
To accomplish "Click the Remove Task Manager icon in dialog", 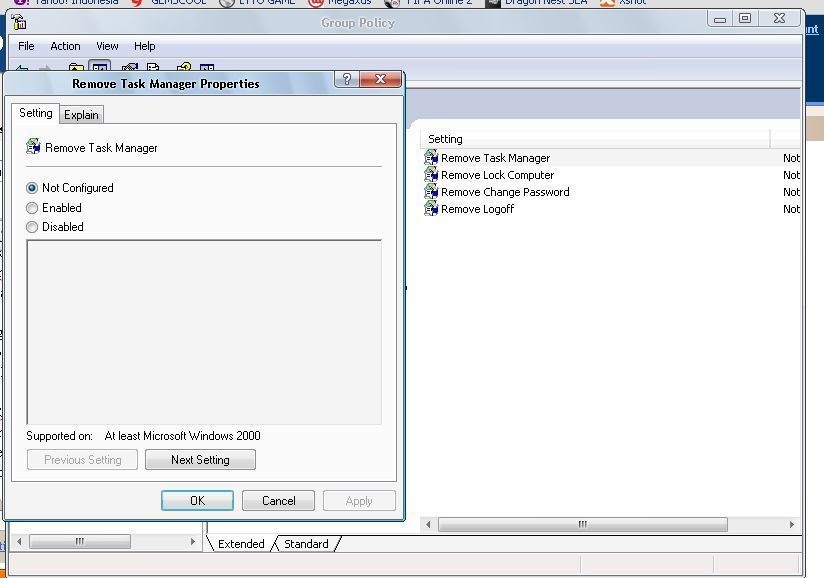I will tap(33, 147).
